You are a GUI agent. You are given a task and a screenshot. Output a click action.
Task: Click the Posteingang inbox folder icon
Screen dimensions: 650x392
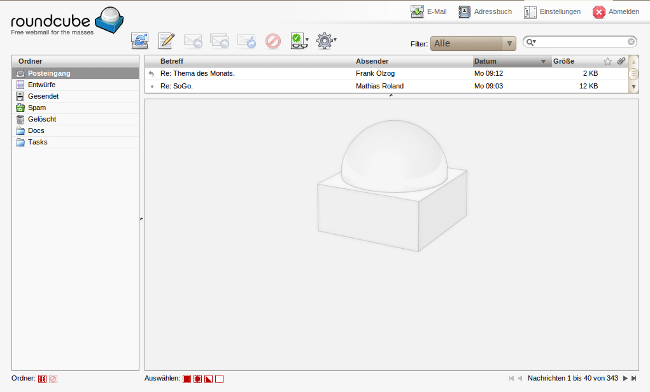tap(20, 73)
